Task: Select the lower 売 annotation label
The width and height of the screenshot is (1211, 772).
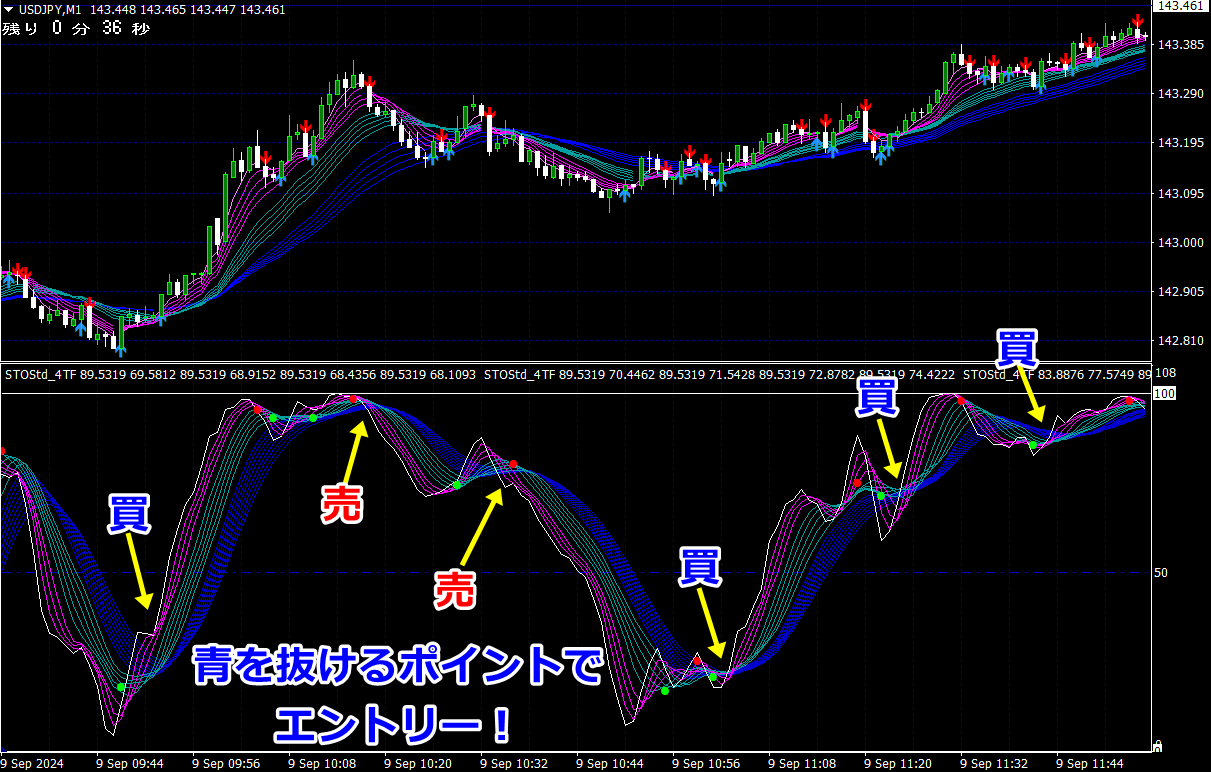Action: point(454,591)
